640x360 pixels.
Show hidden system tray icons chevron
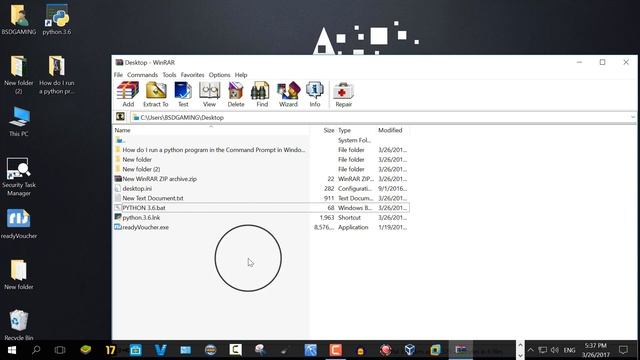[x=531, y=350]
